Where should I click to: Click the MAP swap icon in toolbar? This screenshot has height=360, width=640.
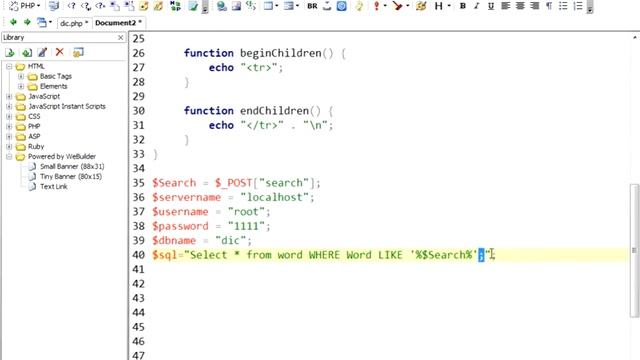[x=176, y=6]
